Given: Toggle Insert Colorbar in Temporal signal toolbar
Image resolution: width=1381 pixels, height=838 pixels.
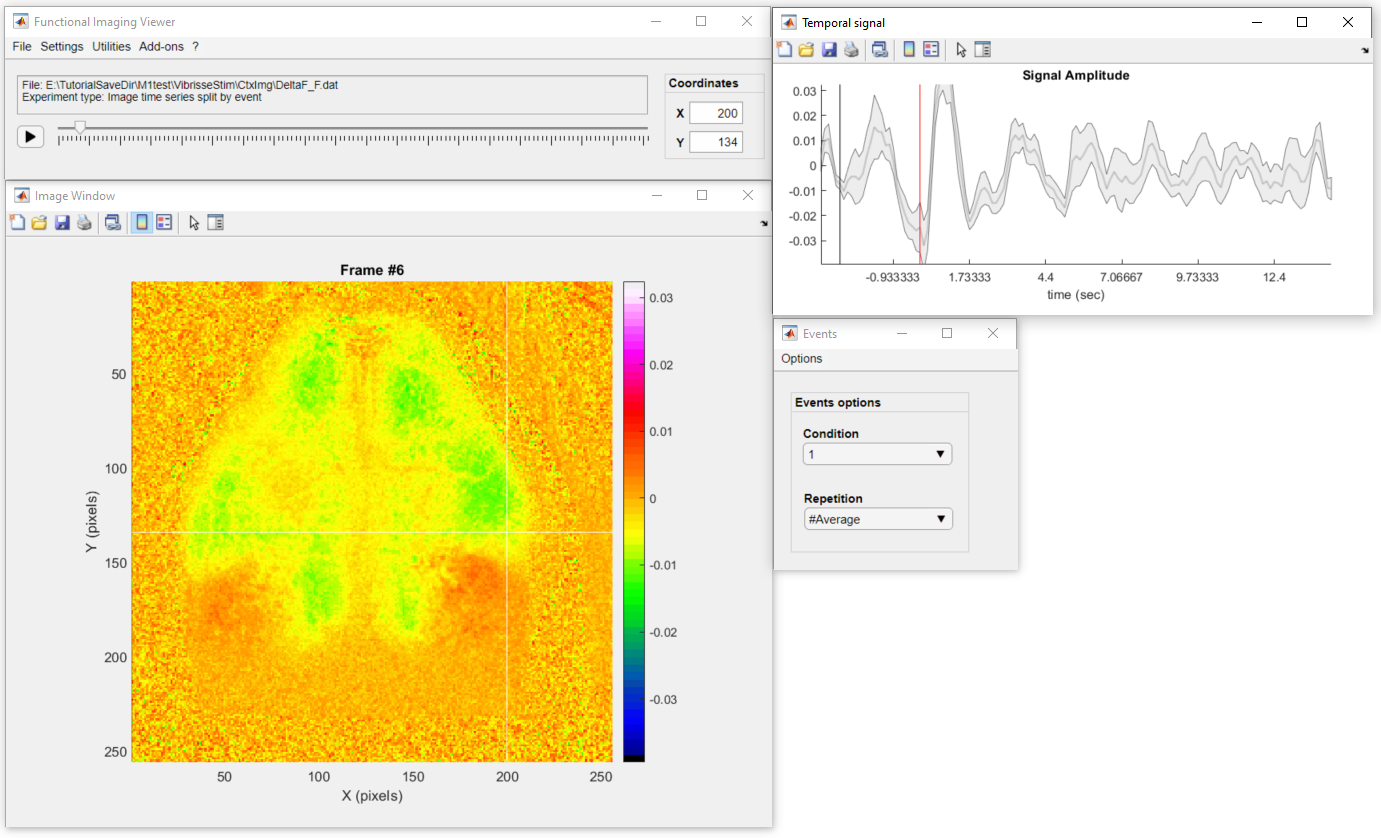Looking at the screenshot, I should coord(909,49).
